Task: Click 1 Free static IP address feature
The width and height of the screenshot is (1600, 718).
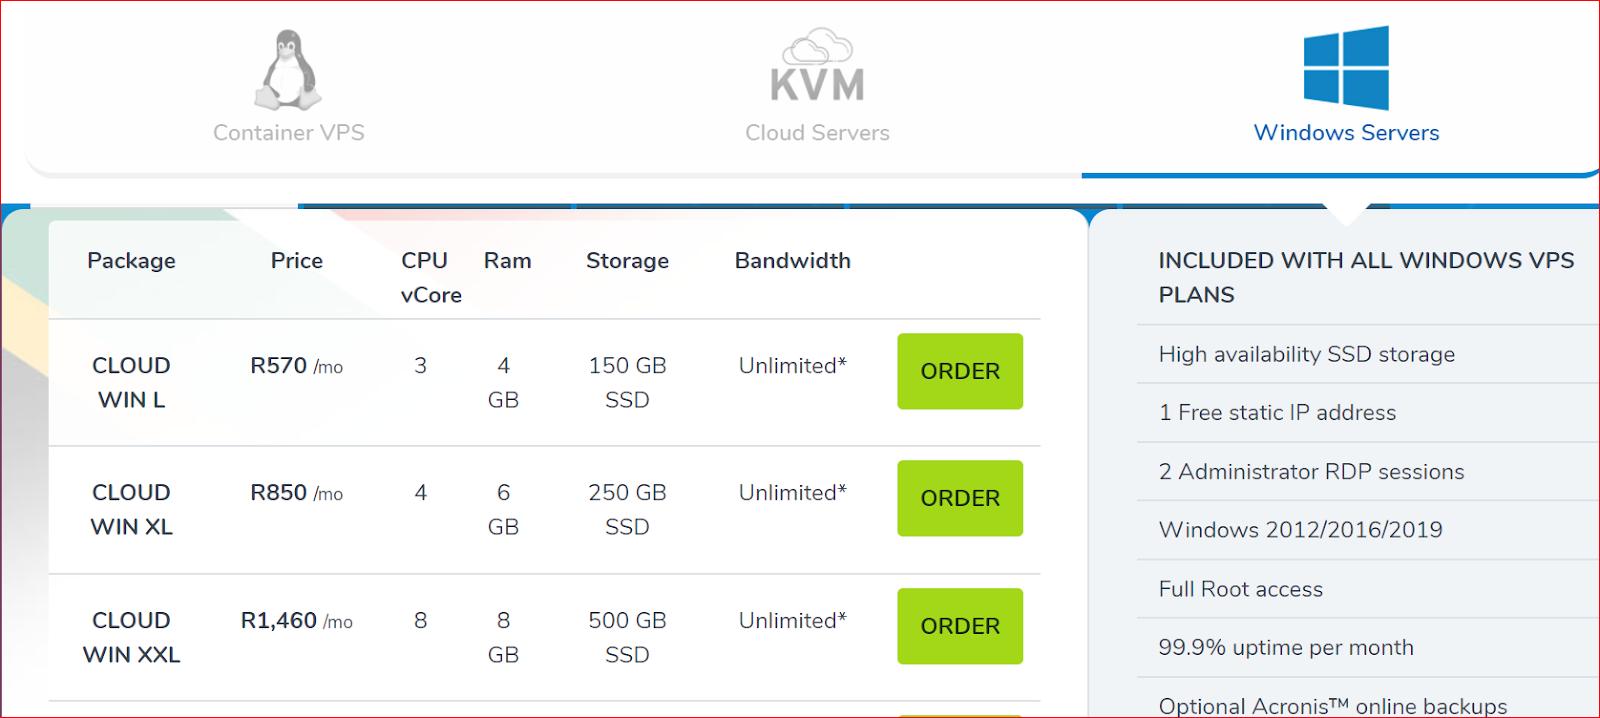Action: click(x=1277, y=412)
